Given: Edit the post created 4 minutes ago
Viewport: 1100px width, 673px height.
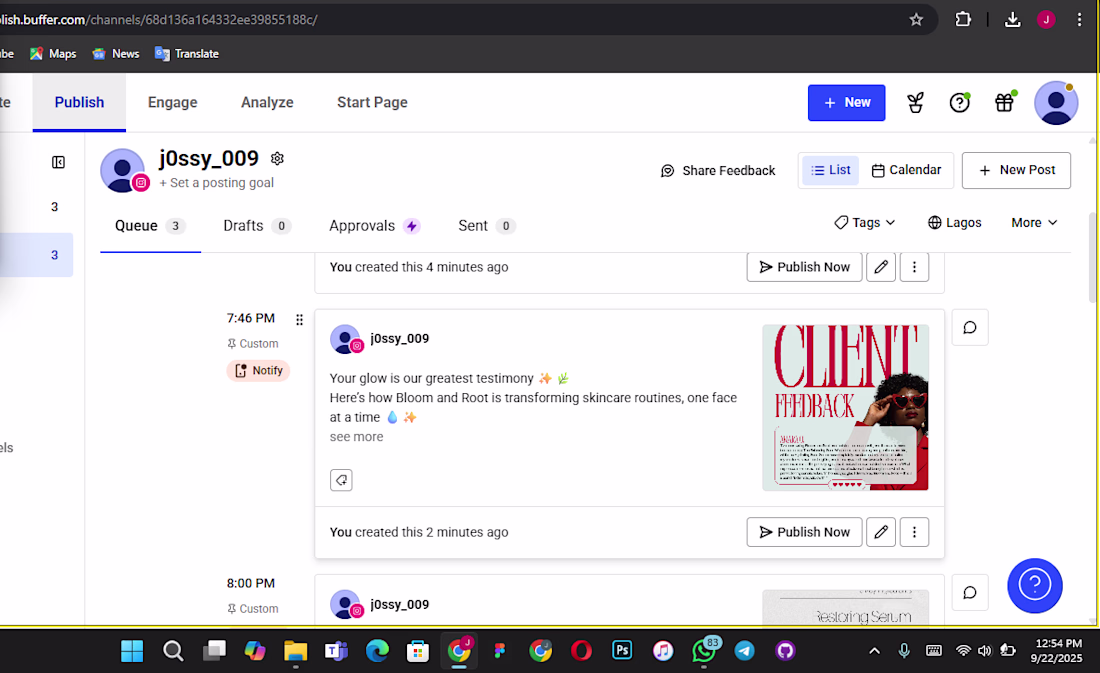Looking at the screenshot, I should point(881,267).
